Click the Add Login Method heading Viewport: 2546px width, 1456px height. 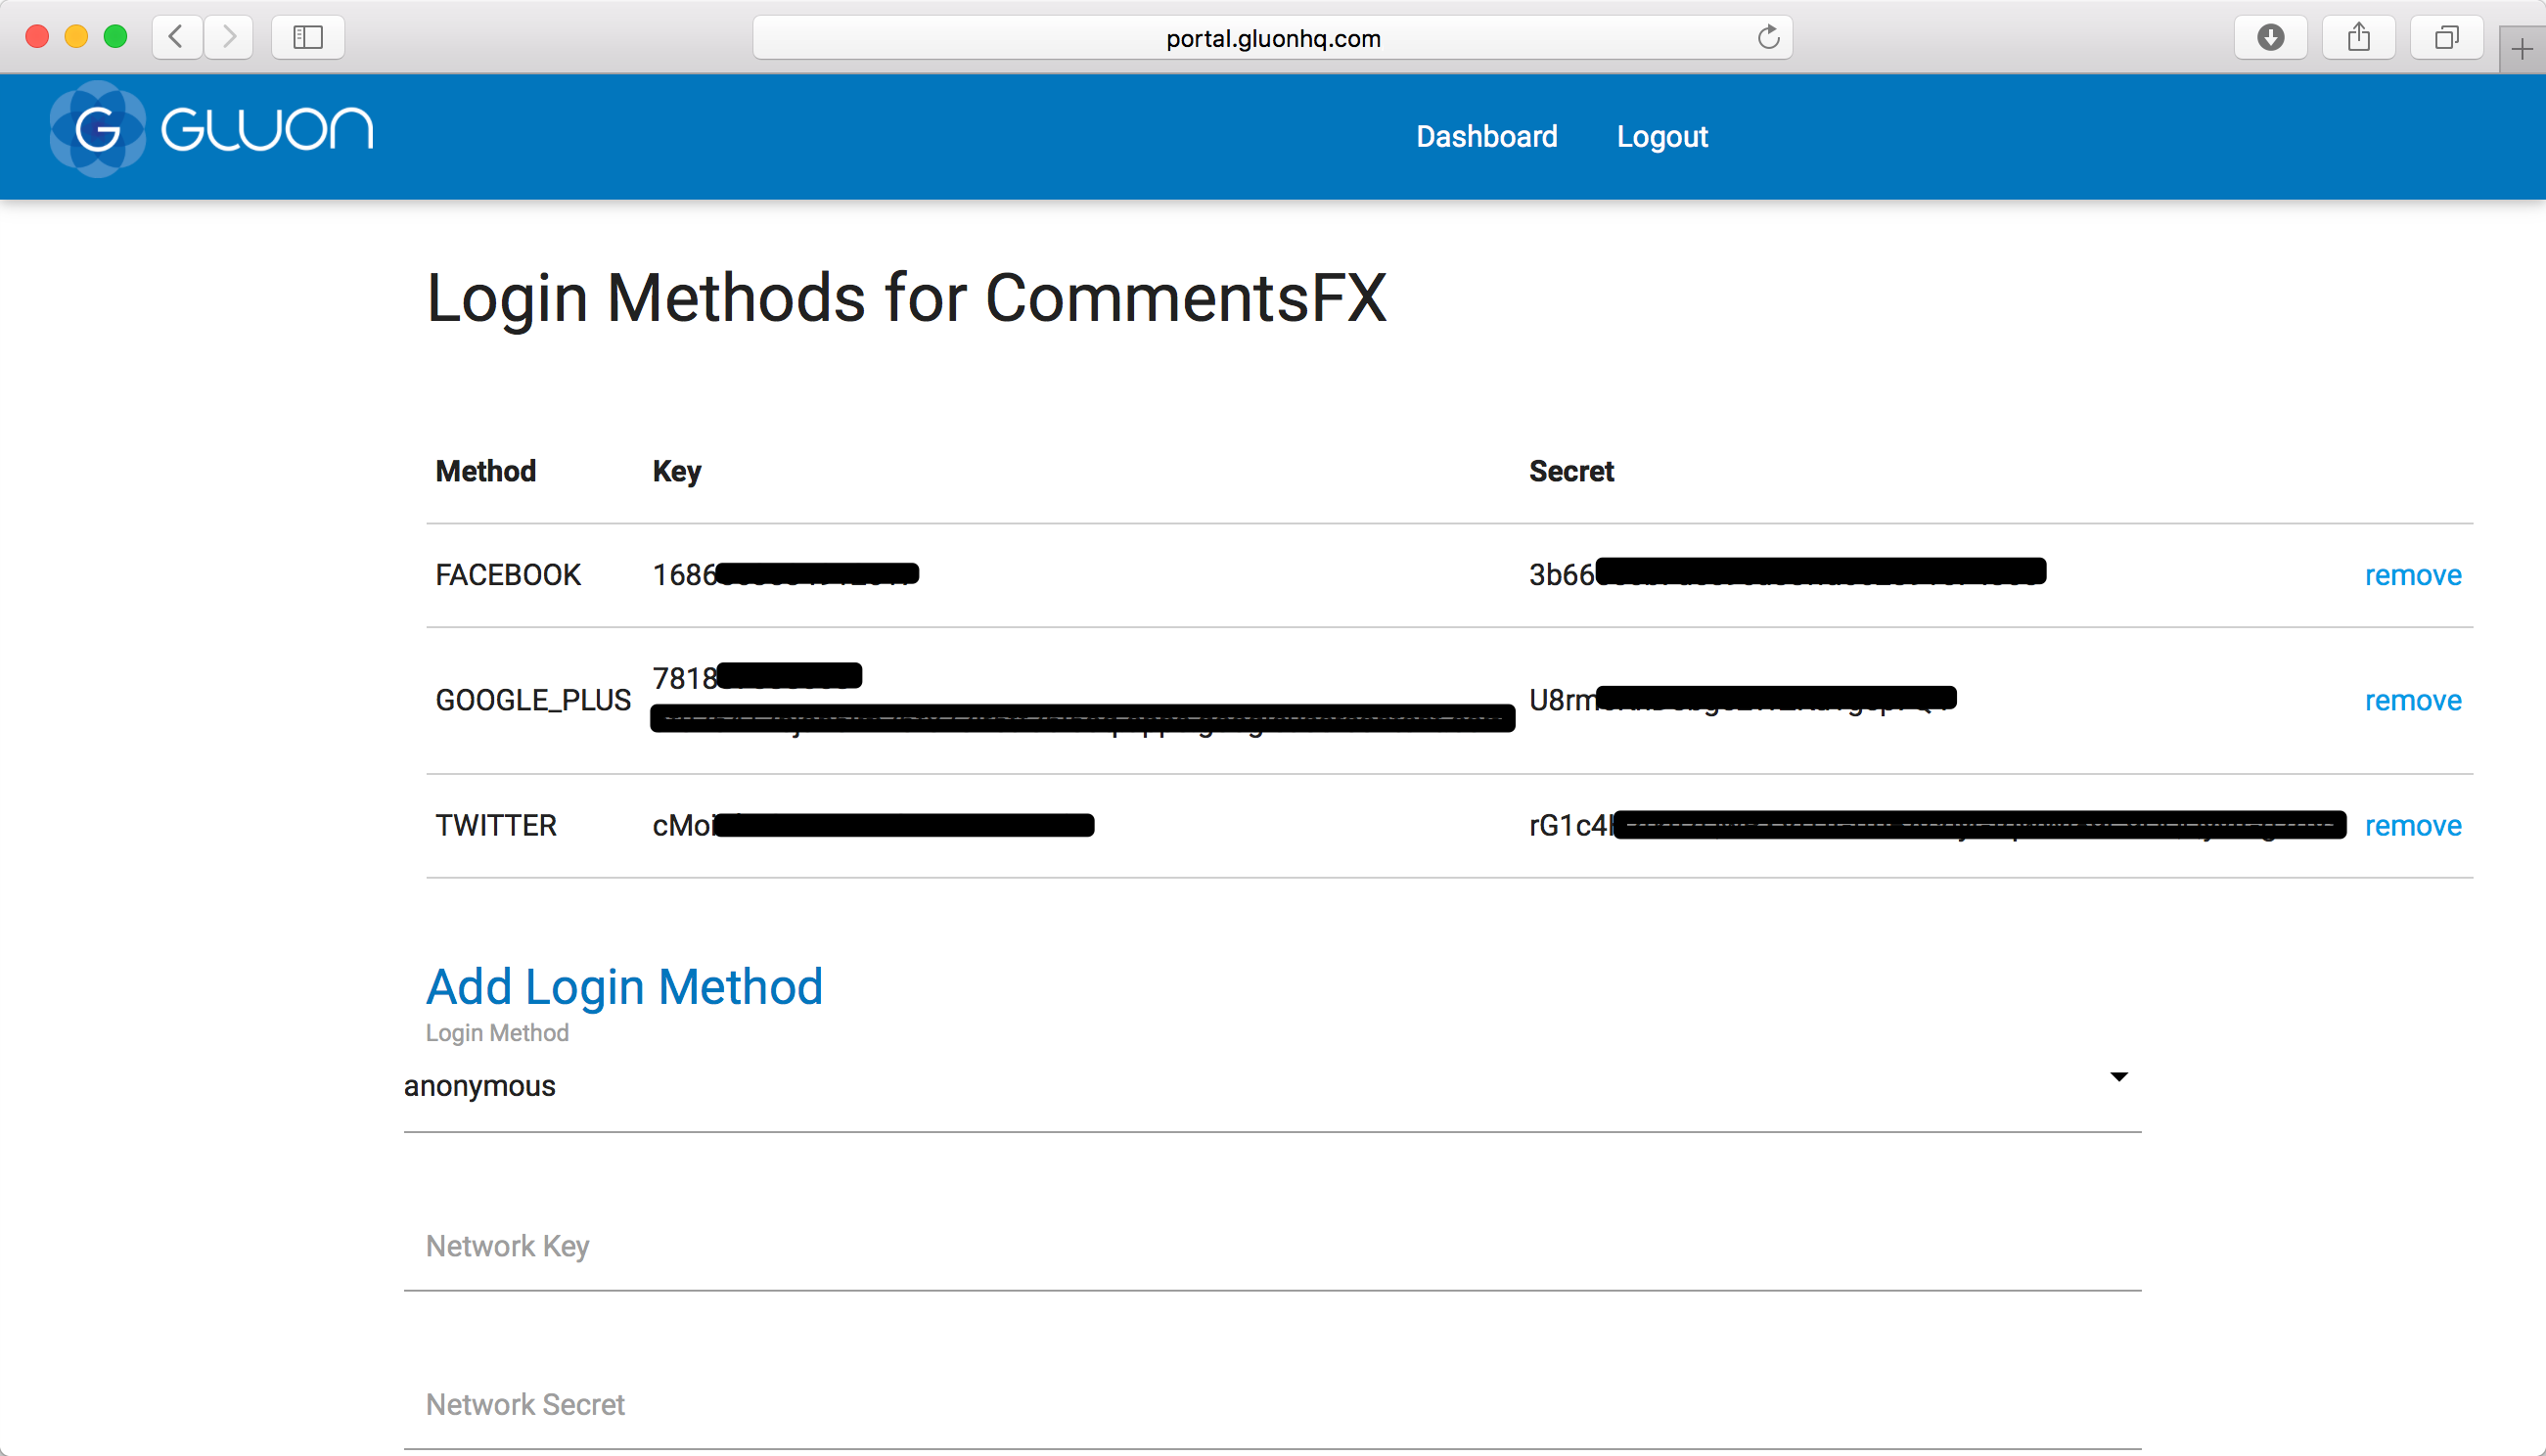[x=624, y=987]
